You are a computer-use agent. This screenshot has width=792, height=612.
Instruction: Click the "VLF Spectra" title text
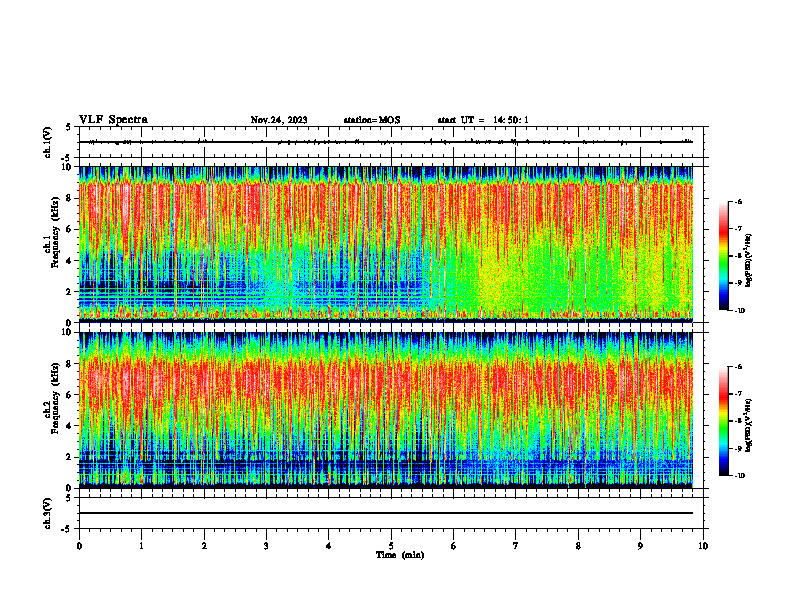(113, 120)
